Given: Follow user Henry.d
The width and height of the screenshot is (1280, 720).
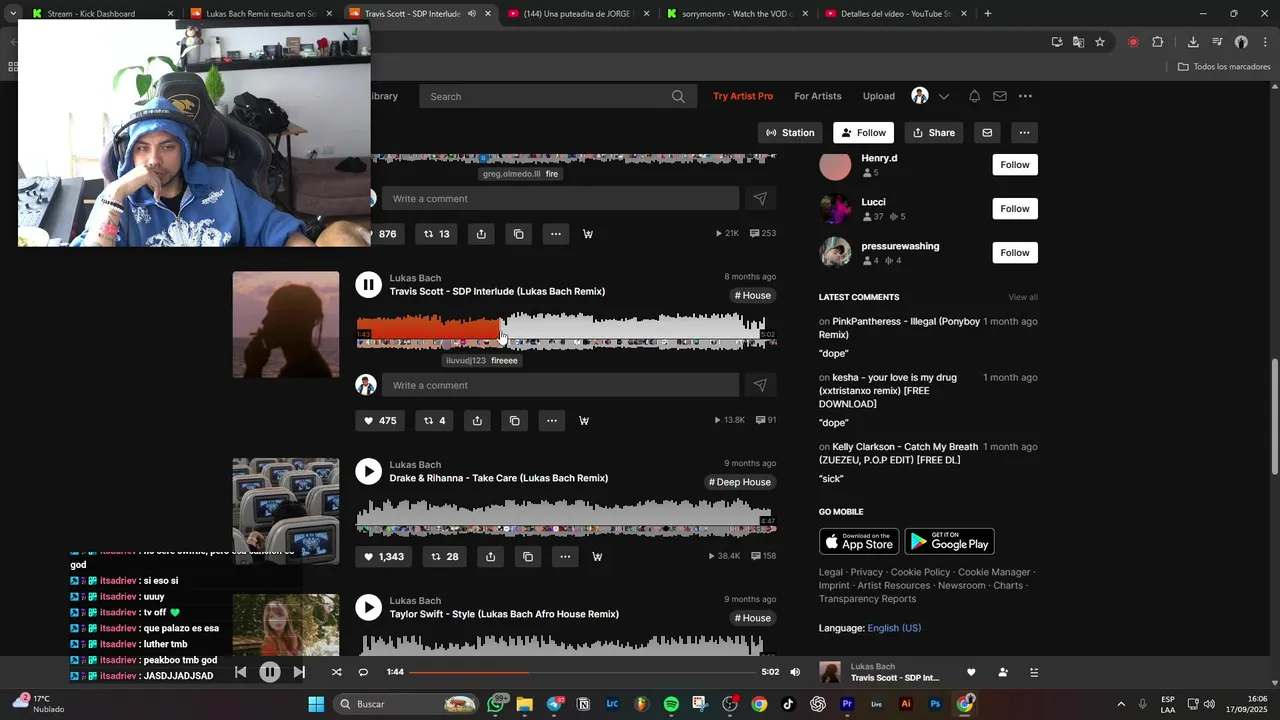Looking at the screenshot, I should [1015, 165].
